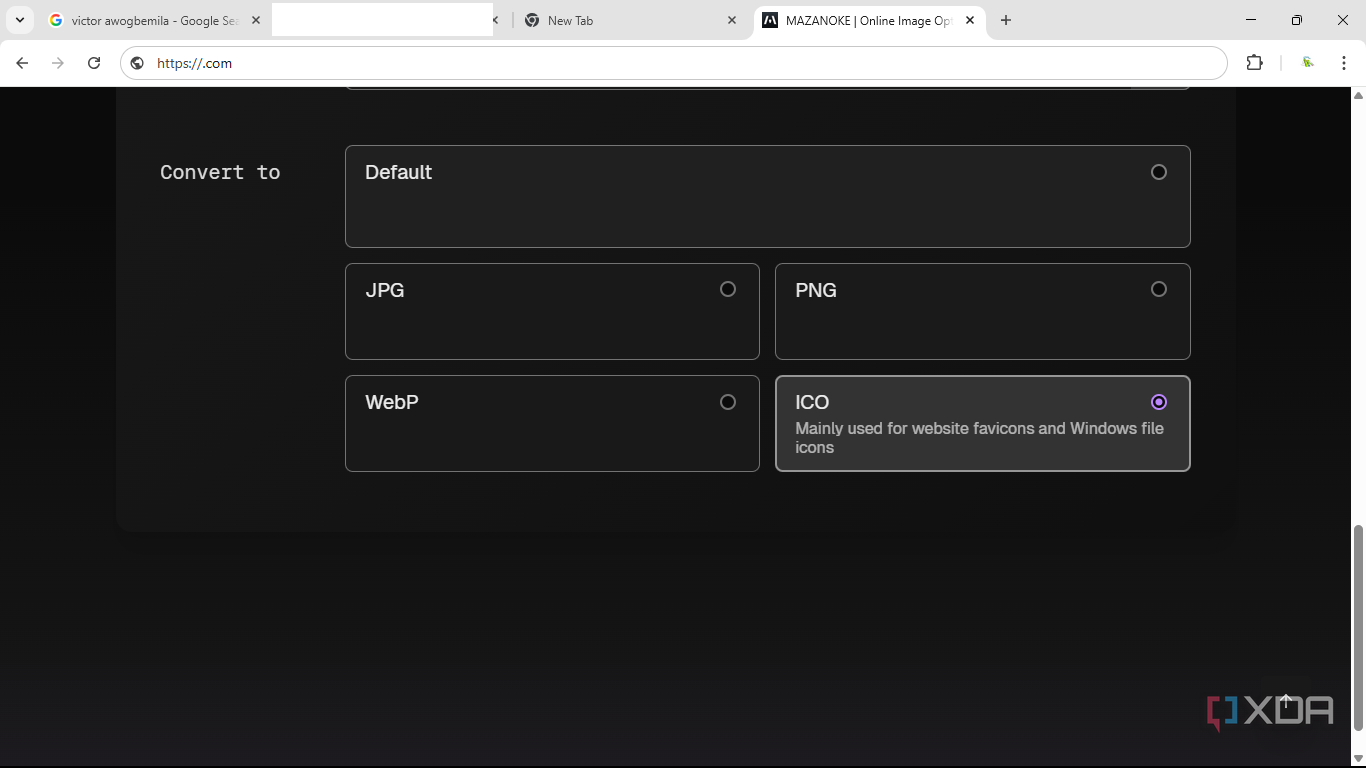
Task: Open Chrome's three-dot menu
Action: (1344, 63)
